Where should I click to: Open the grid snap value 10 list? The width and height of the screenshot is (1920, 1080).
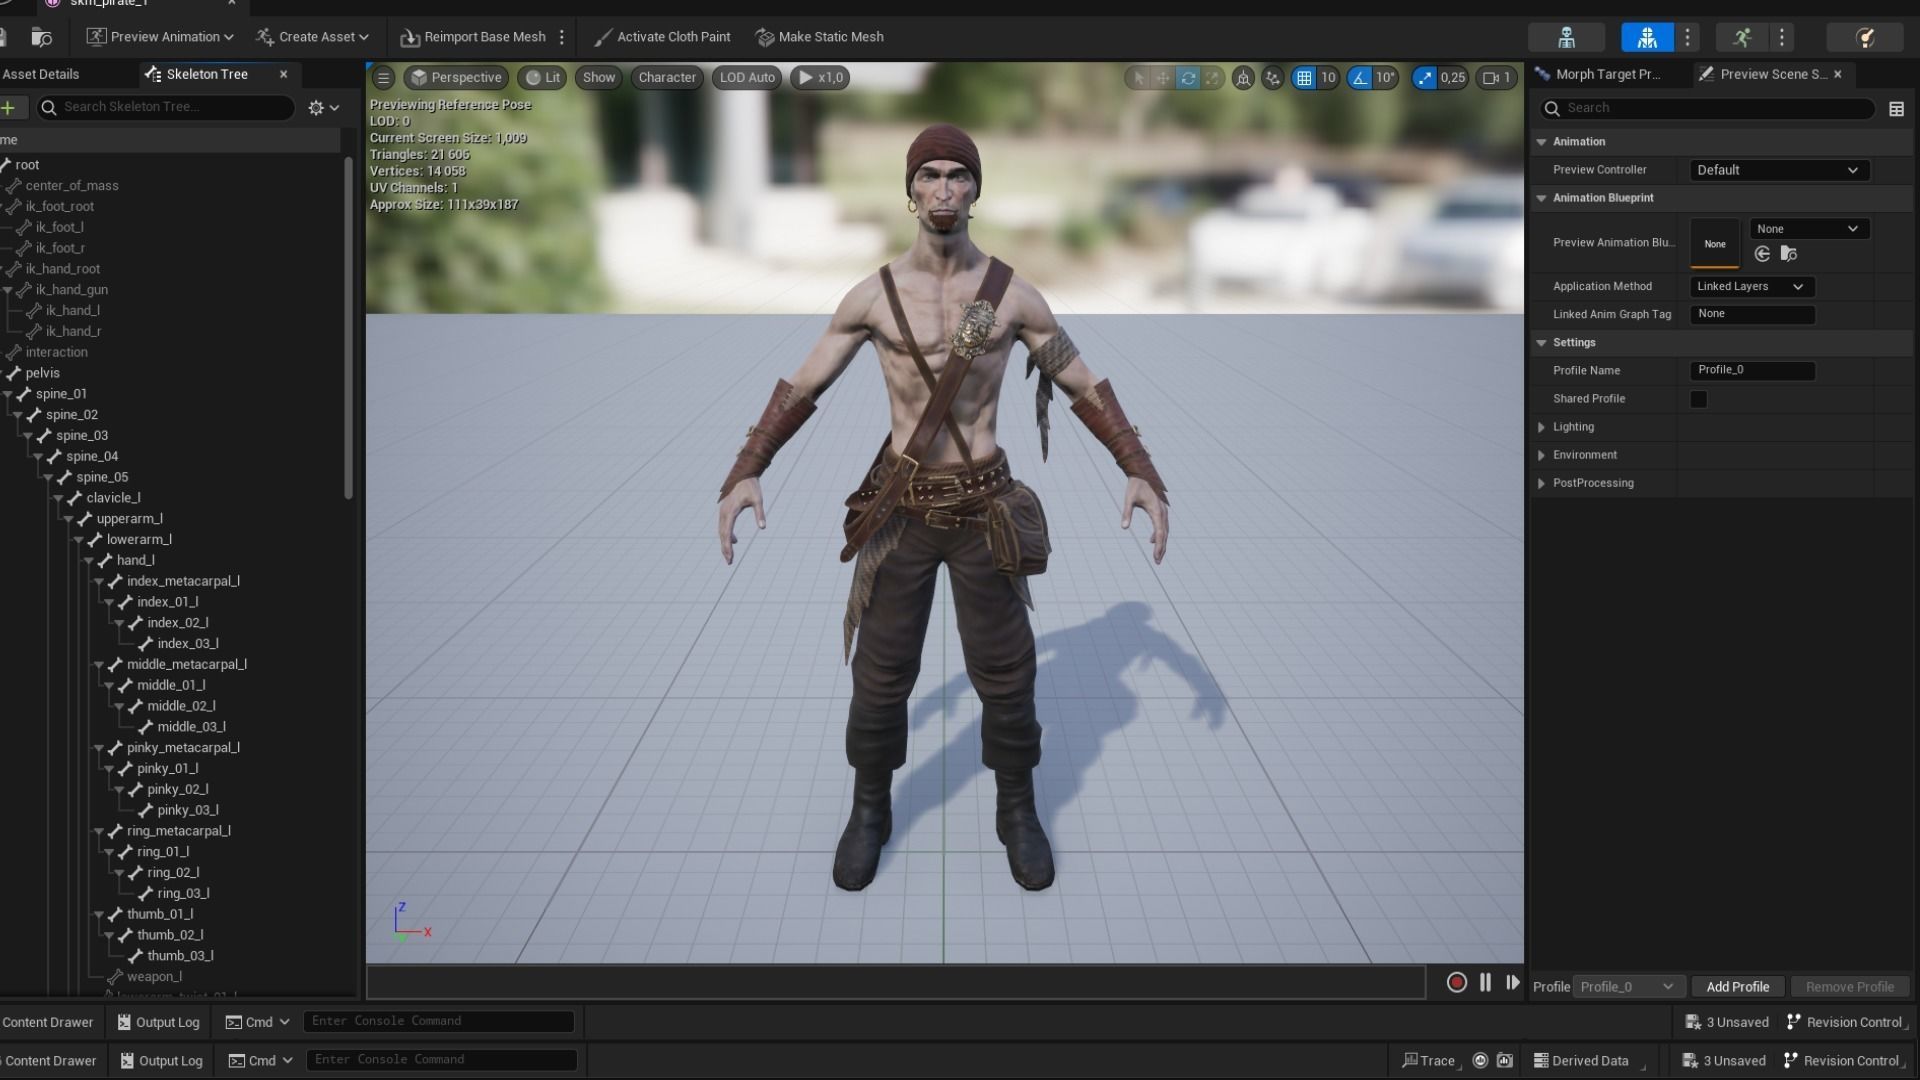pos(1328,77)
